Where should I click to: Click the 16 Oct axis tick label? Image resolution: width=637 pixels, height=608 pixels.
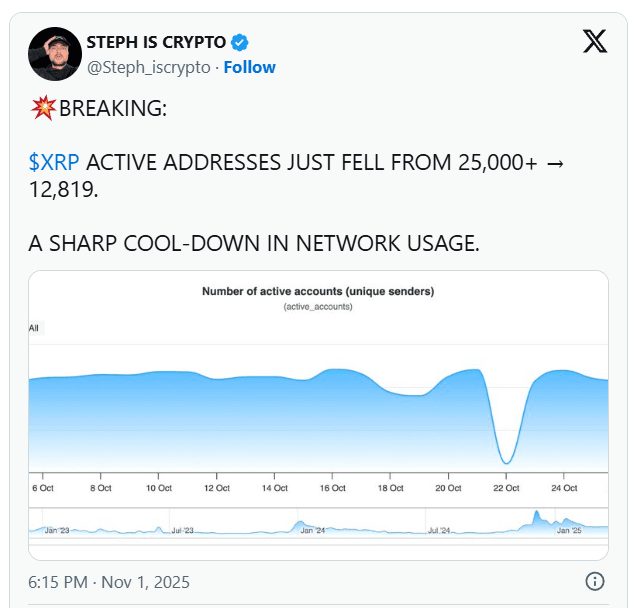pyautogui.click(x=332, y=488)
